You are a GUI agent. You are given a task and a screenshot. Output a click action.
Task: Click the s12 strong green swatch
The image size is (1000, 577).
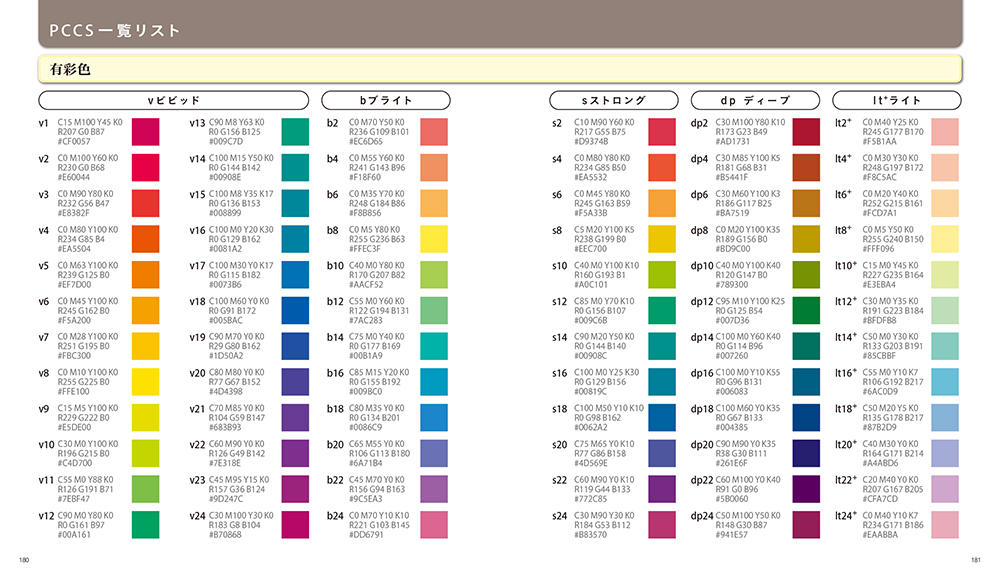662,310
